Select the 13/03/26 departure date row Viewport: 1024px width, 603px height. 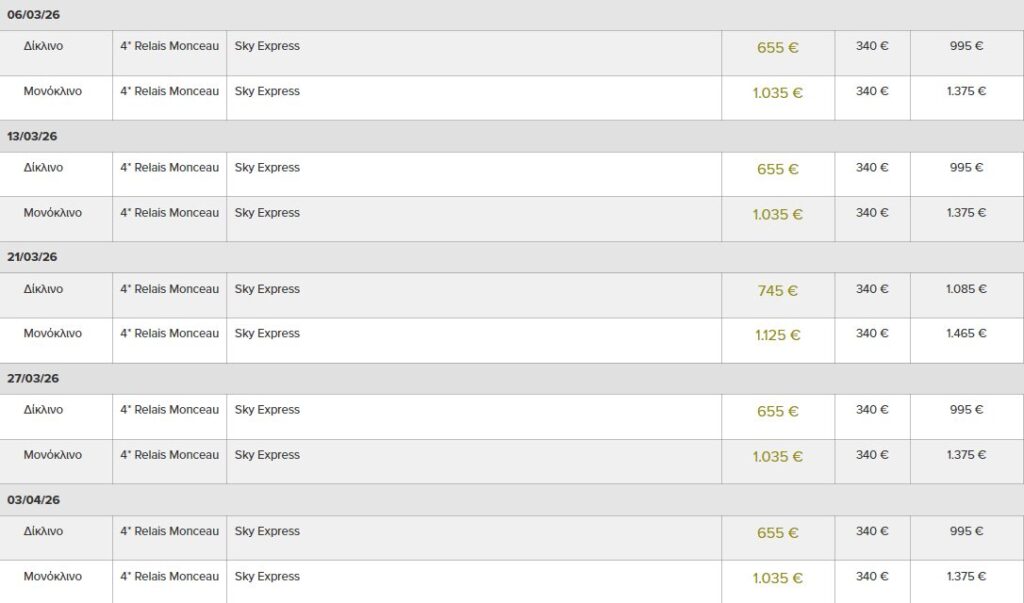pos(33,136)
